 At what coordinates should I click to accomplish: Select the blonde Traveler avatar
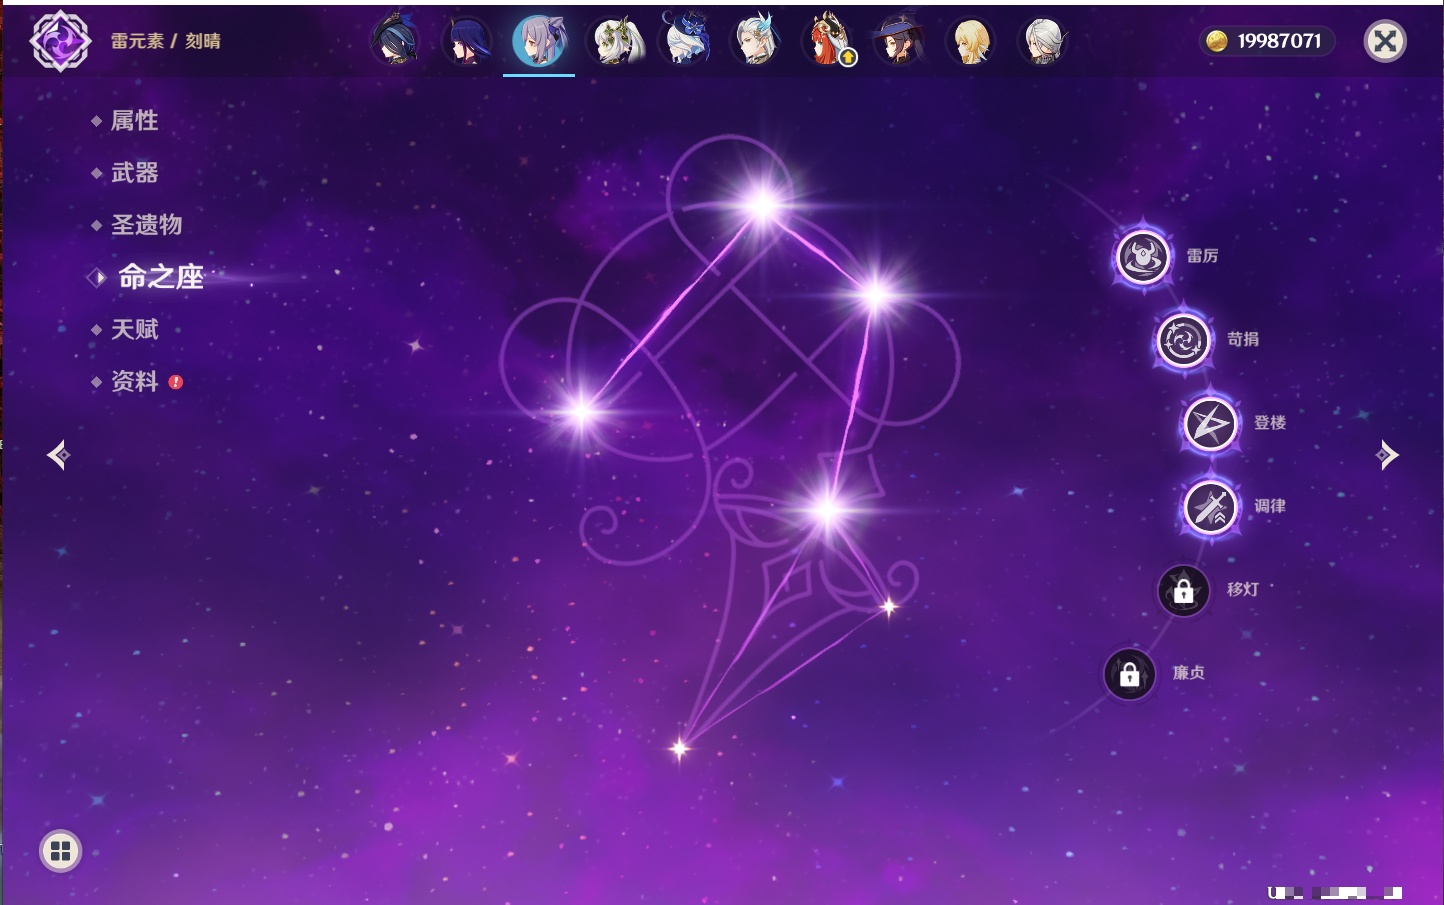coord(970,41)
